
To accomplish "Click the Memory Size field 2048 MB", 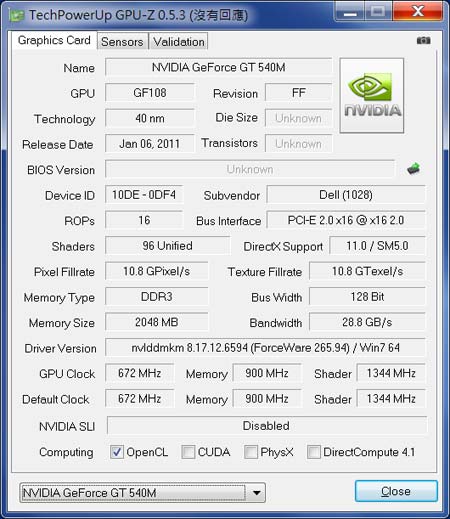I will click(x=157, y=322).
